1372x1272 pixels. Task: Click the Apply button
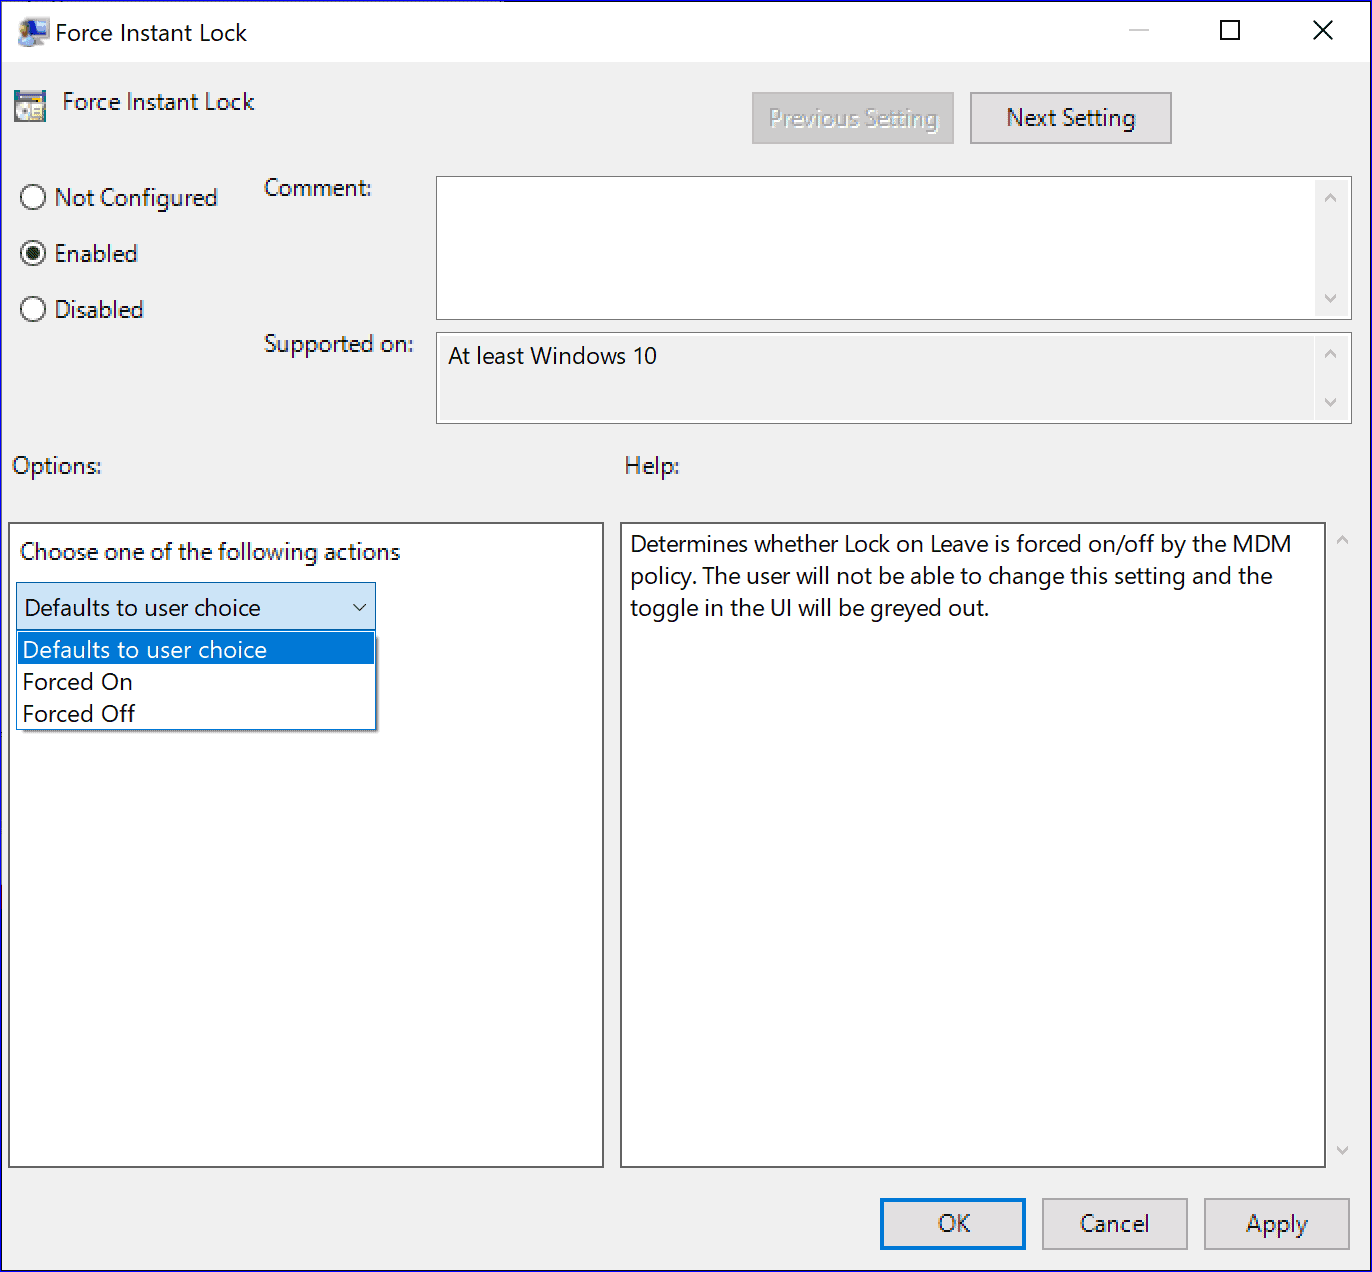point(1277,1223)
